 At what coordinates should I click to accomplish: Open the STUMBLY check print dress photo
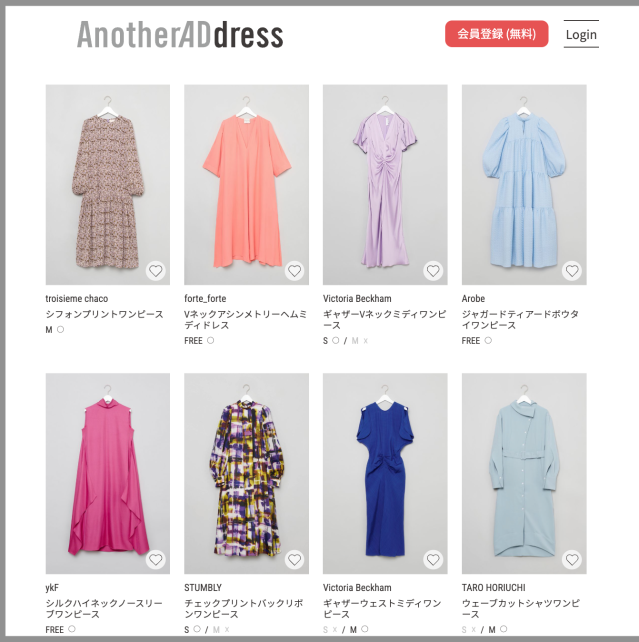[246, 473]
